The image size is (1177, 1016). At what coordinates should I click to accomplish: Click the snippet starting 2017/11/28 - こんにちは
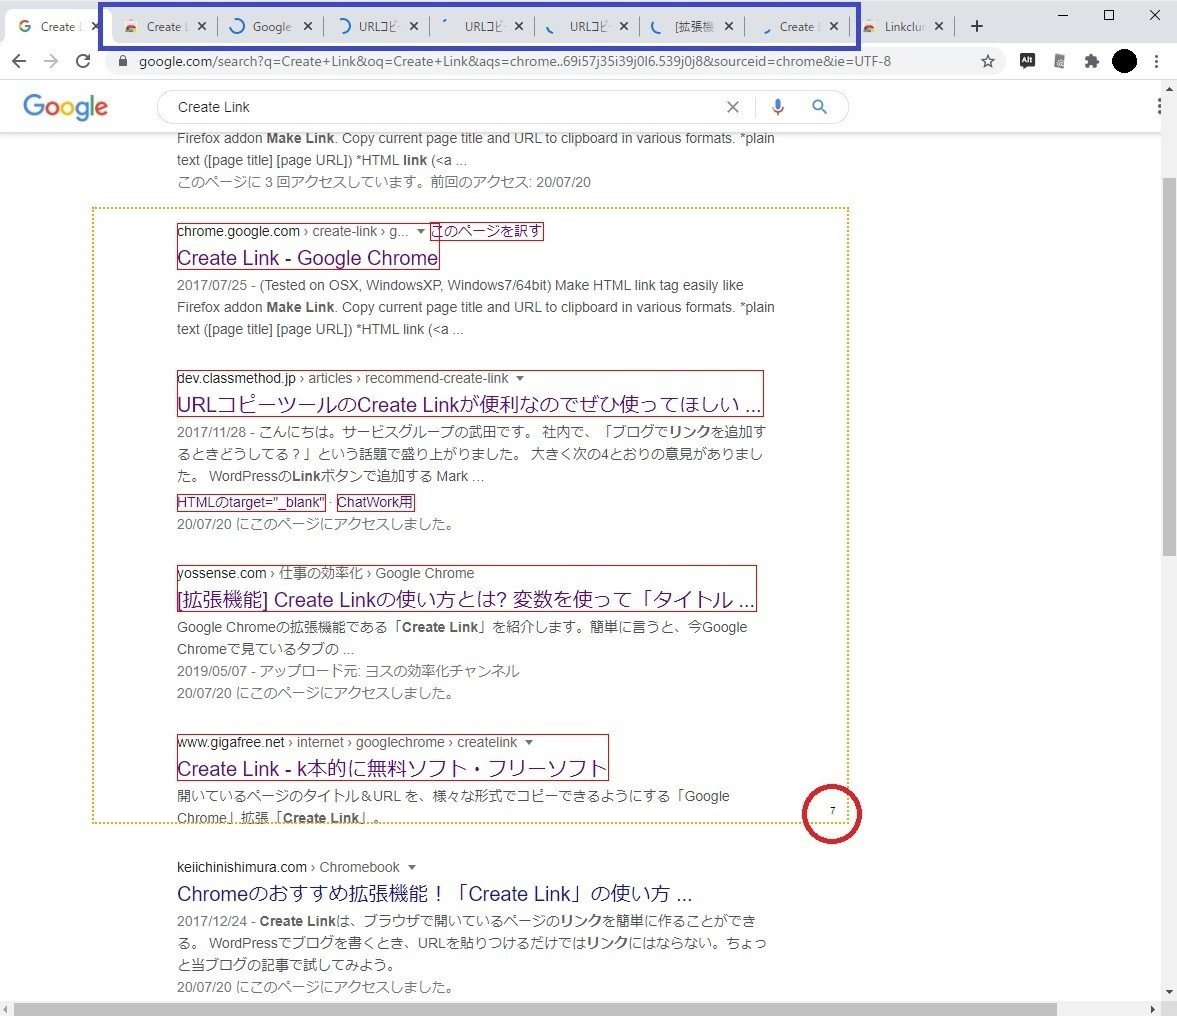(x=471, y=454)
